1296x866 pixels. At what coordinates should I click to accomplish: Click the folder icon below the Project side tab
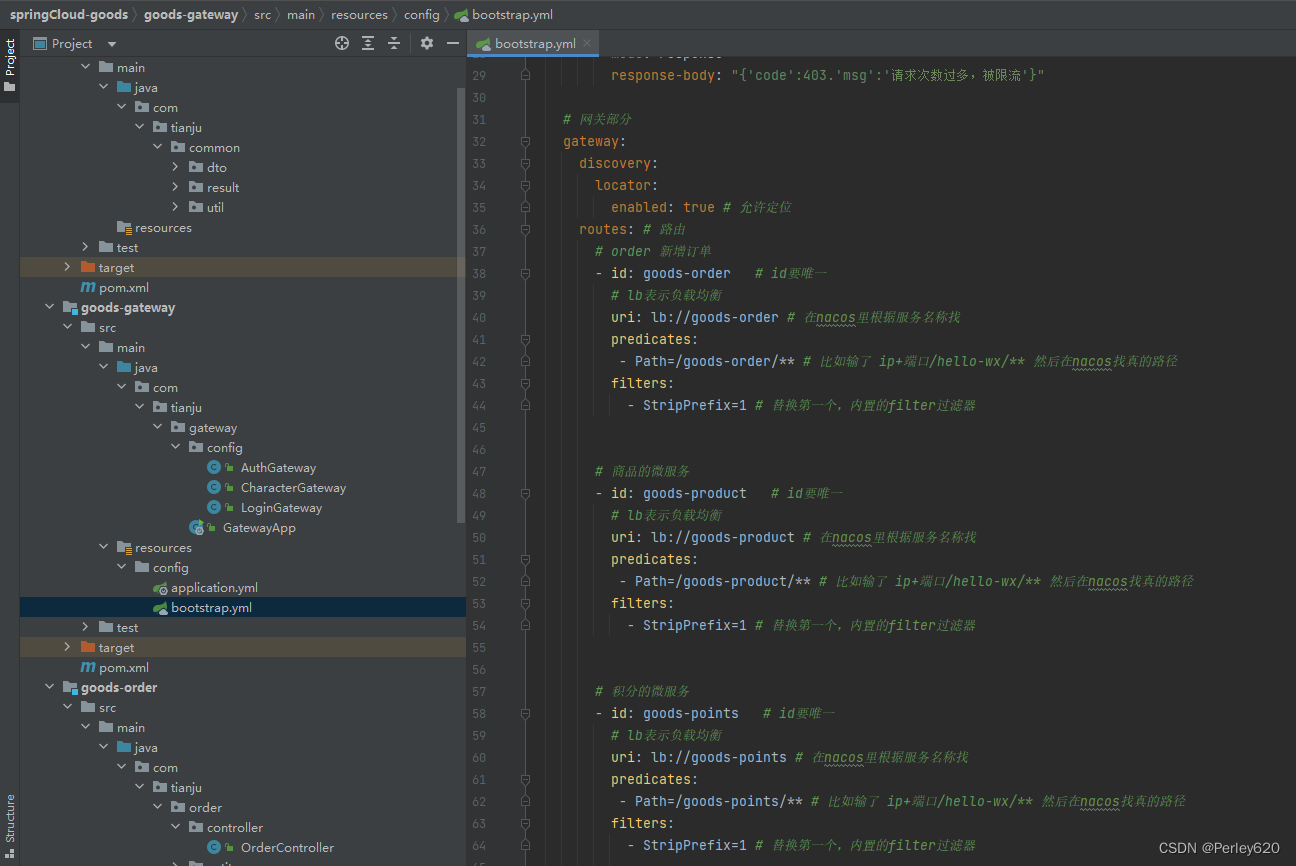point(10,87)
